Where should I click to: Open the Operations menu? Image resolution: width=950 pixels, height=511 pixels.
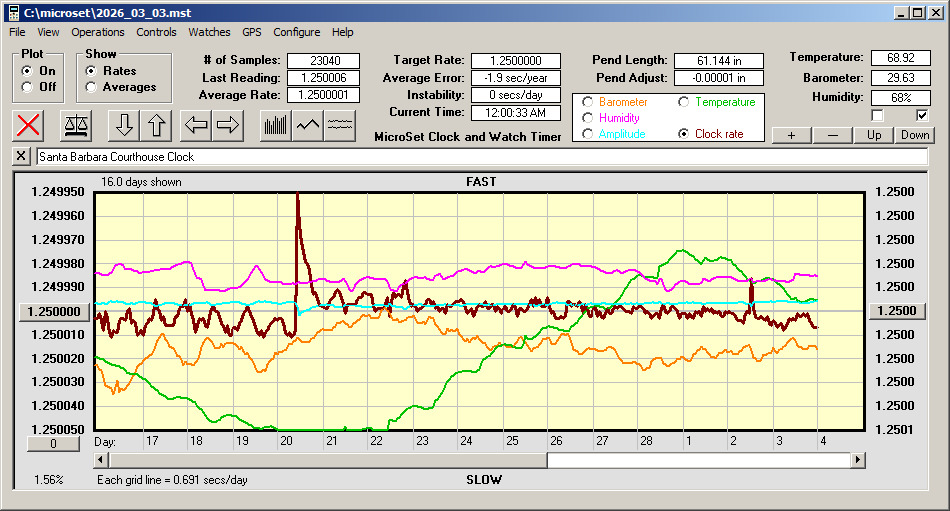pos(98,32)
